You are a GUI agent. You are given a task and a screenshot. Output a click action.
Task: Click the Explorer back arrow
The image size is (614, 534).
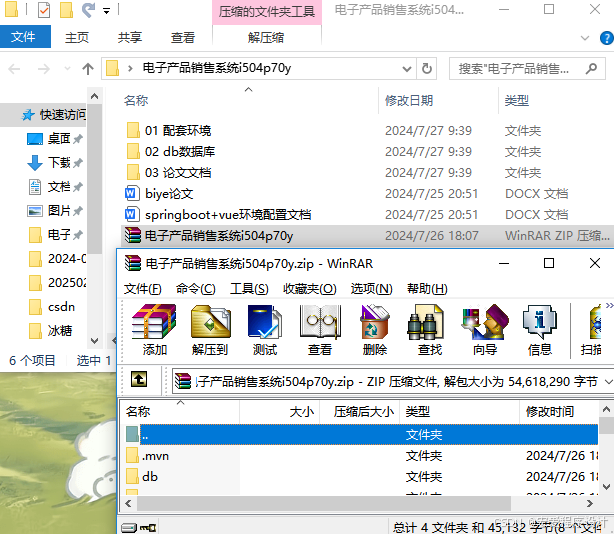[x=14, y=69]
